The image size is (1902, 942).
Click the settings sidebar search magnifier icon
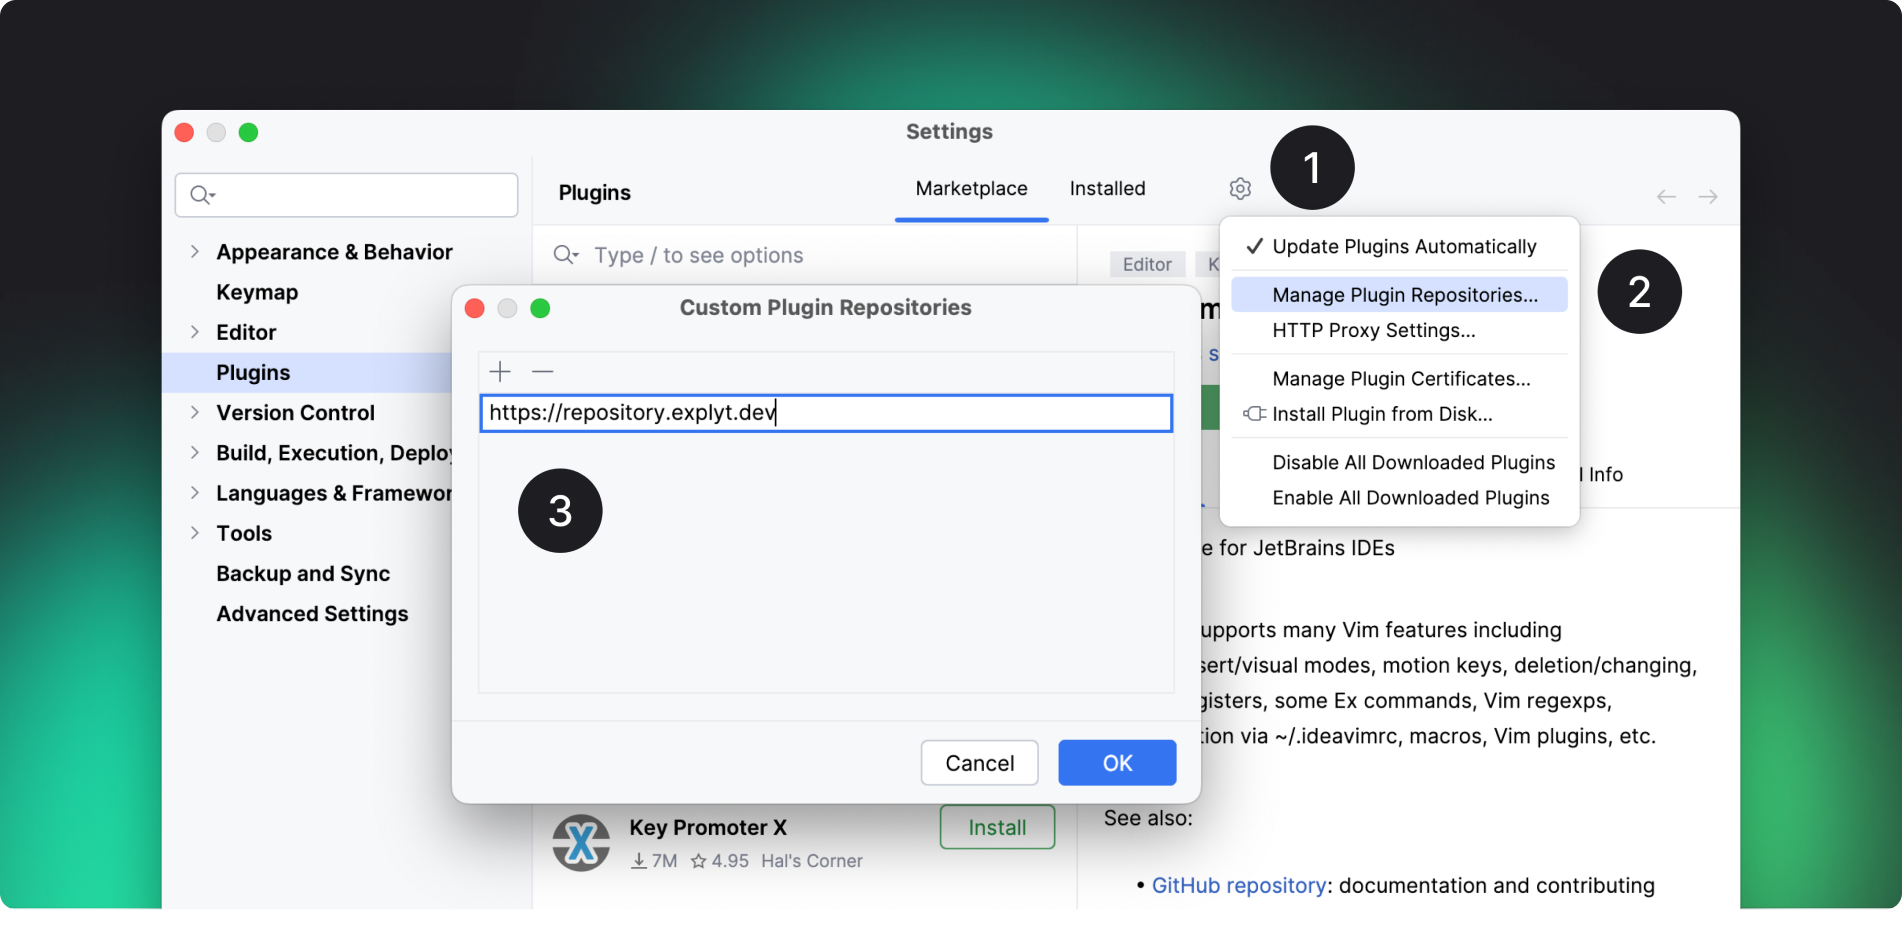(202, 195)
